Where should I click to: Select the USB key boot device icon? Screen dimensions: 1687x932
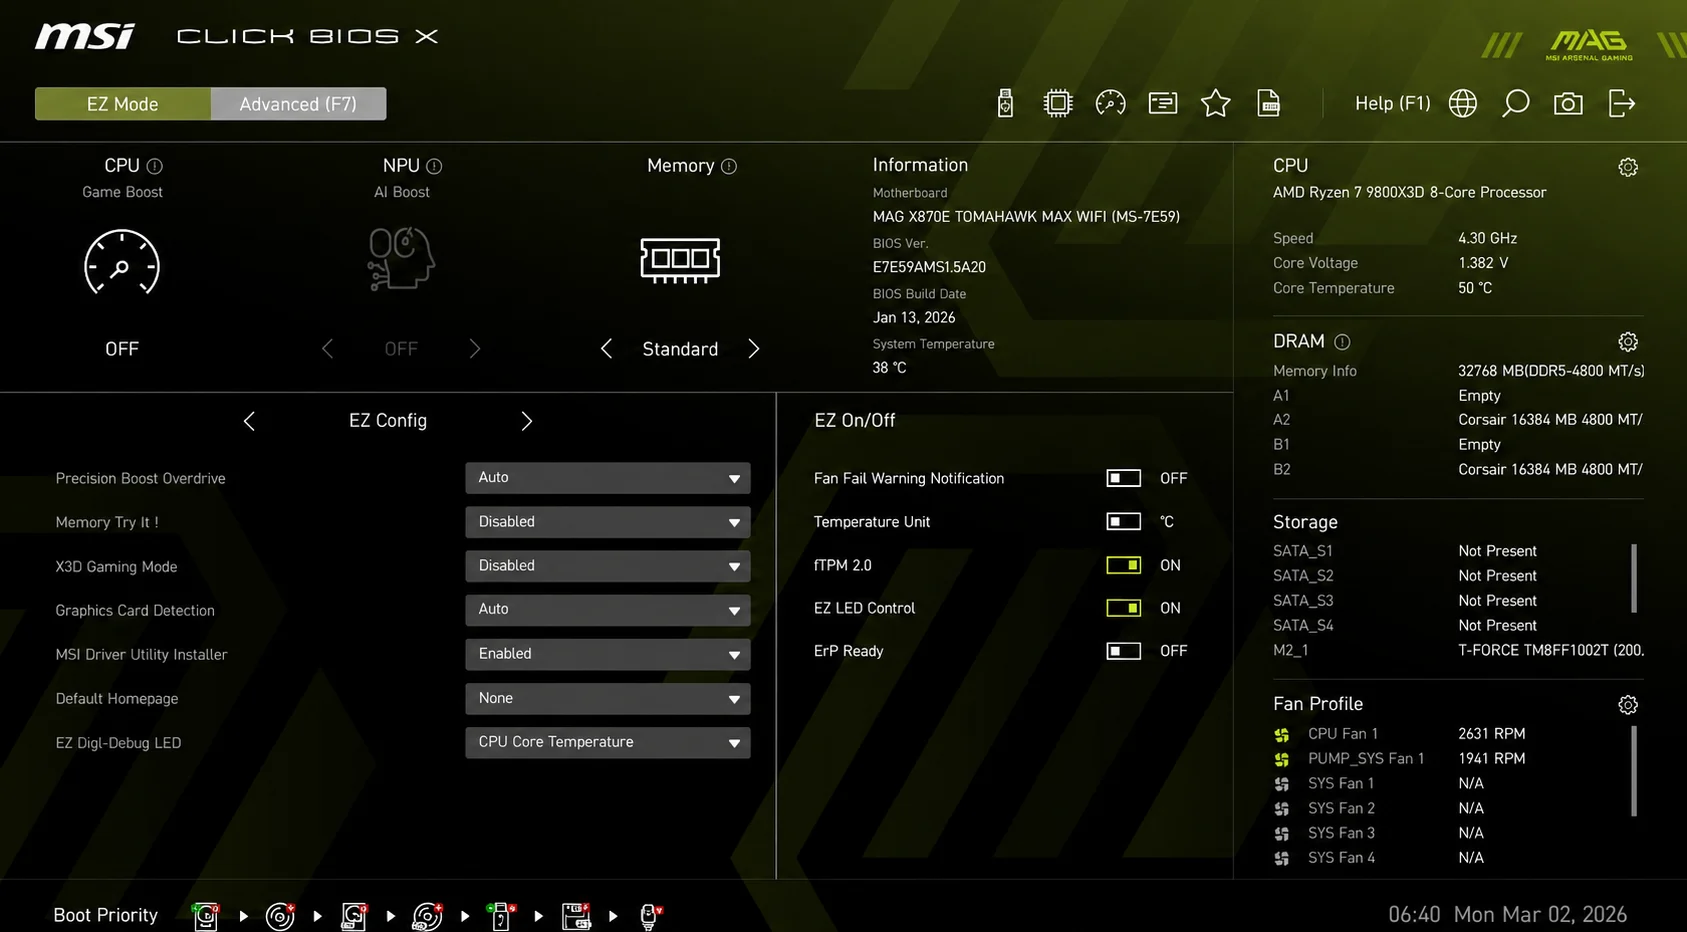tap(501, 915)
